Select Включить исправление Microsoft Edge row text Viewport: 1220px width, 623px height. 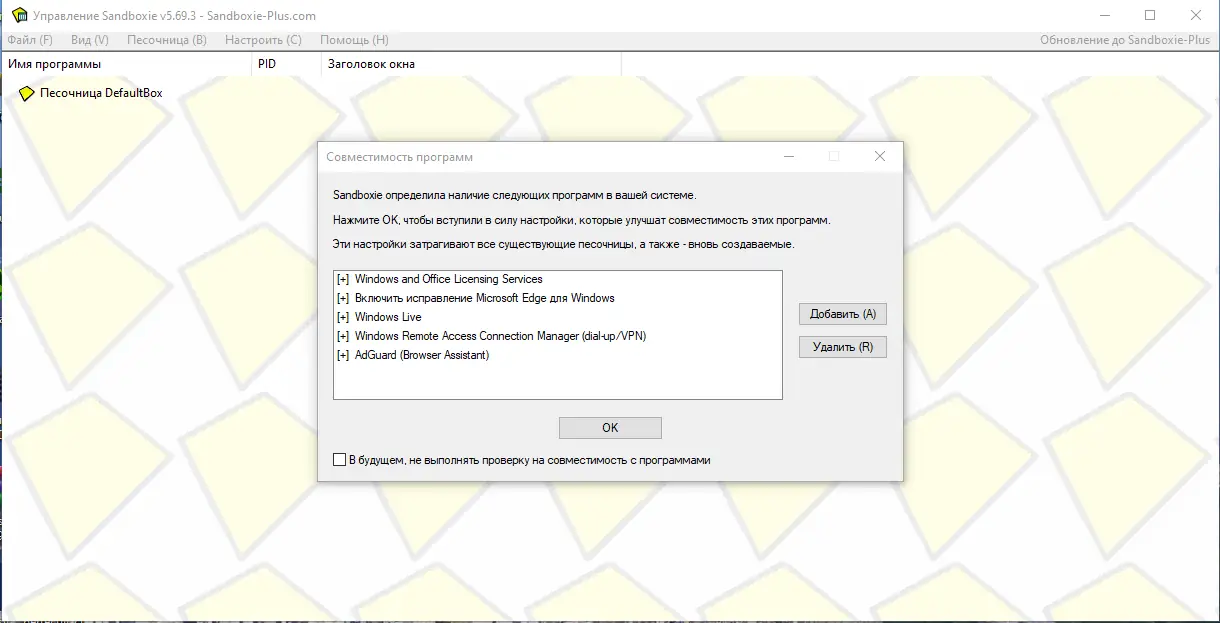[485, 298]
